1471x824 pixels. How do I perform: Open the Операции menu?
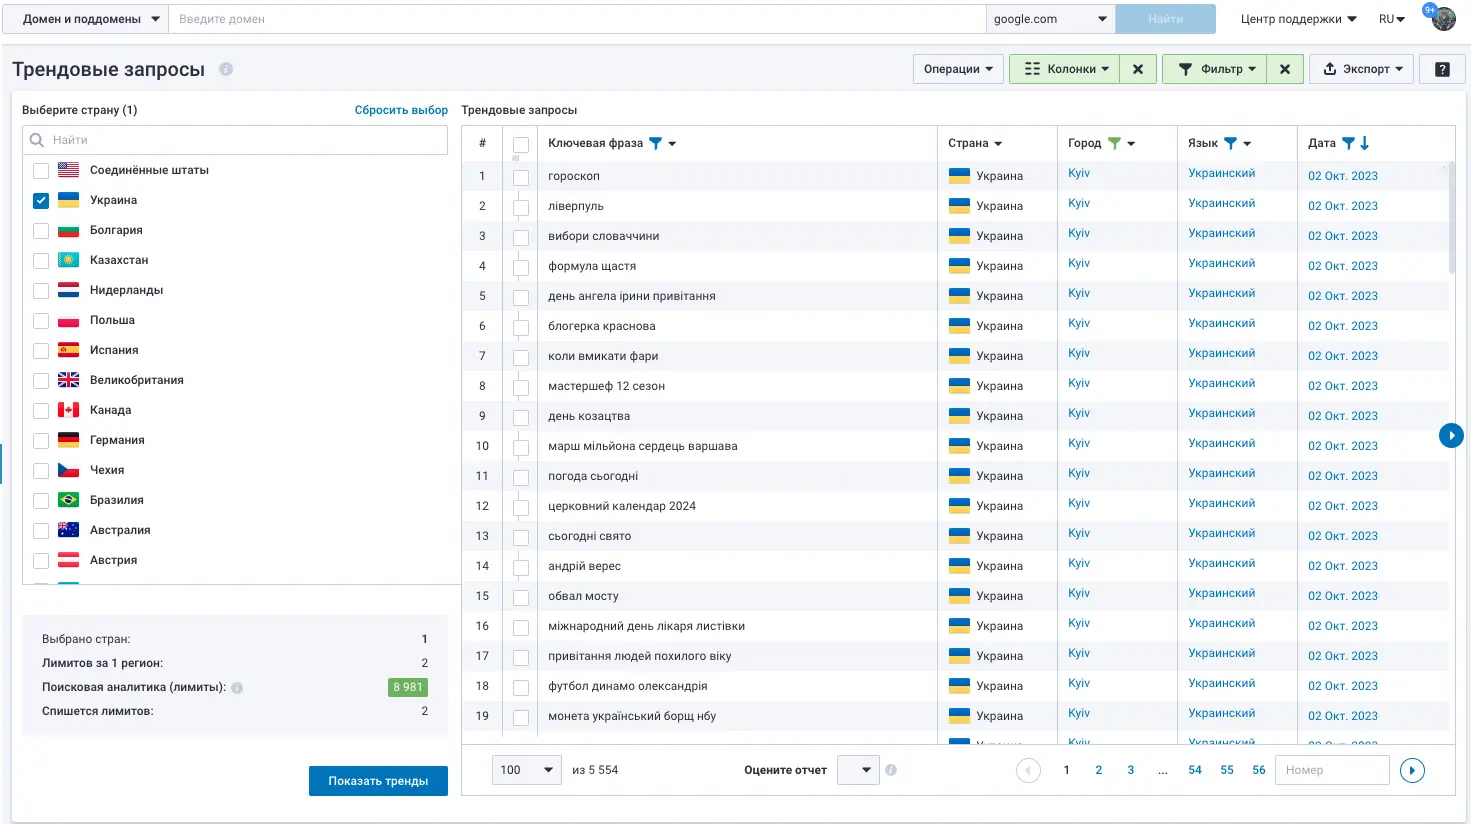click(958, 69)
